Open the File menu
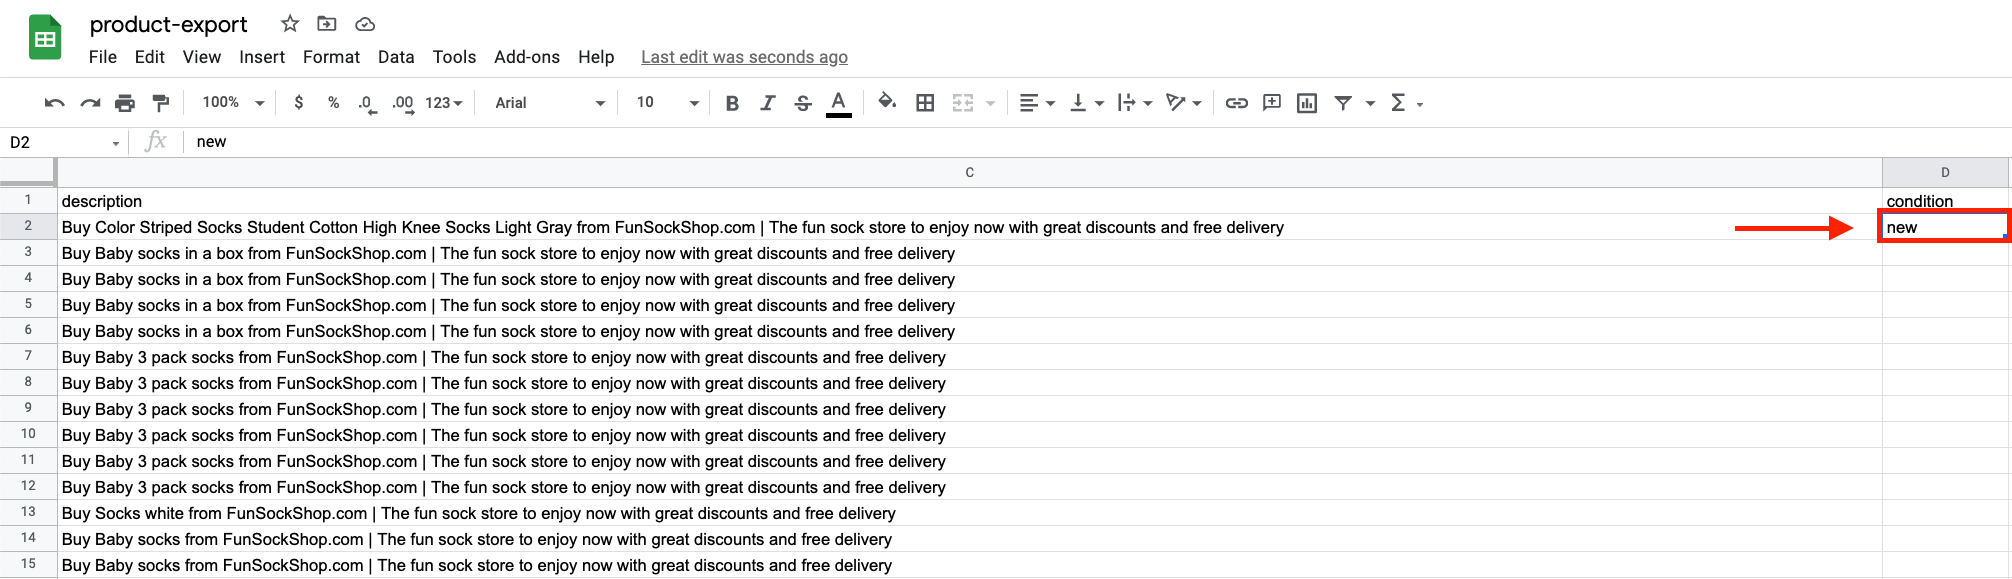 coord(103,57)
